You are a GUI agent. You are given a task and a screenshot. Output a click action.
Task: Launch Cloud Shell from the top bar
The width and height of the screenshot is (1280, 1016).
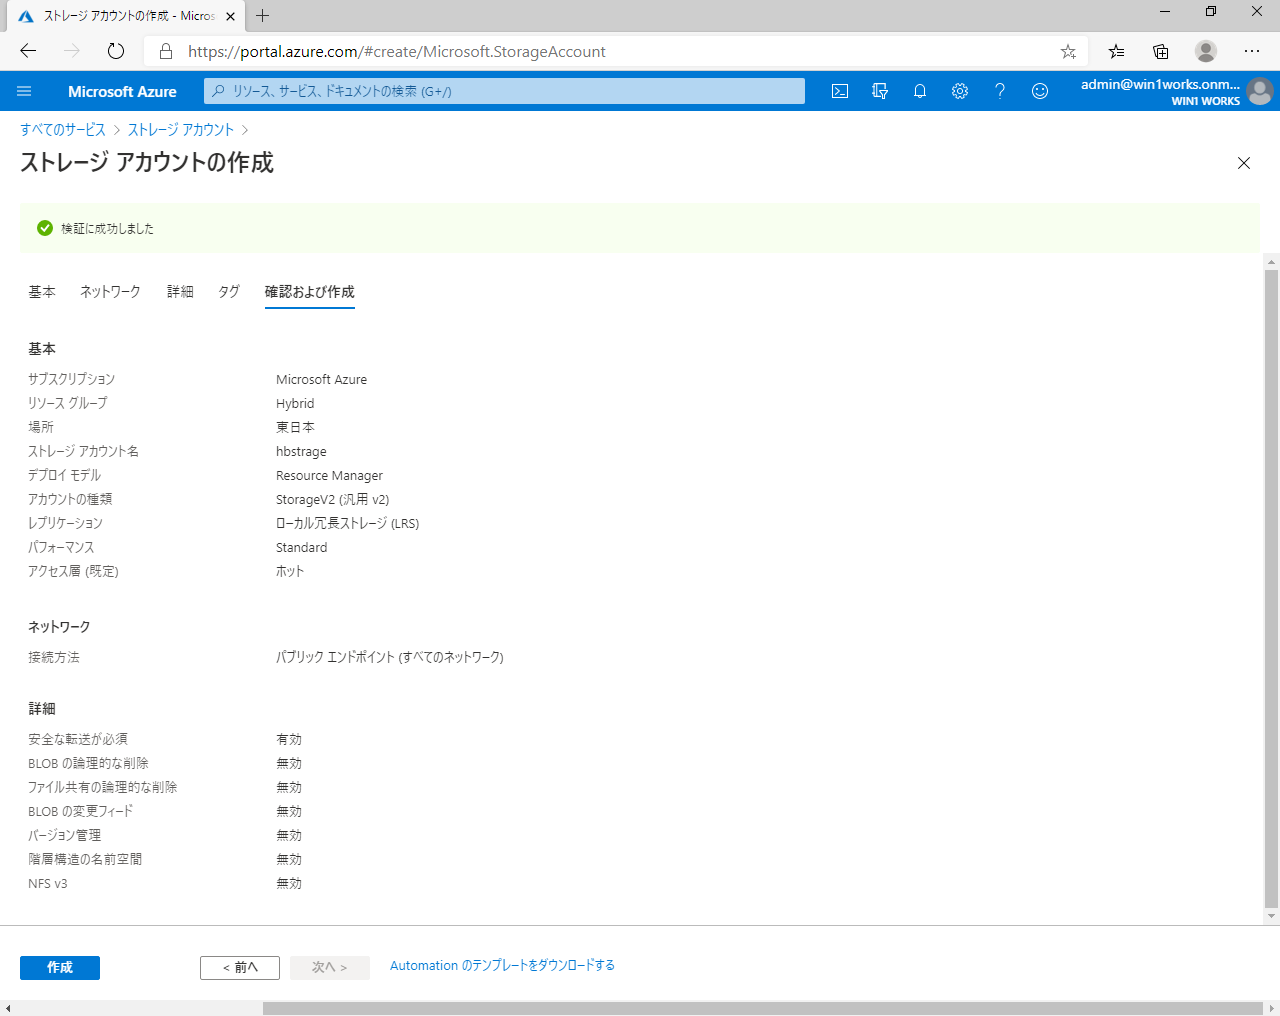pyautogui.click(x=840, y=91)
